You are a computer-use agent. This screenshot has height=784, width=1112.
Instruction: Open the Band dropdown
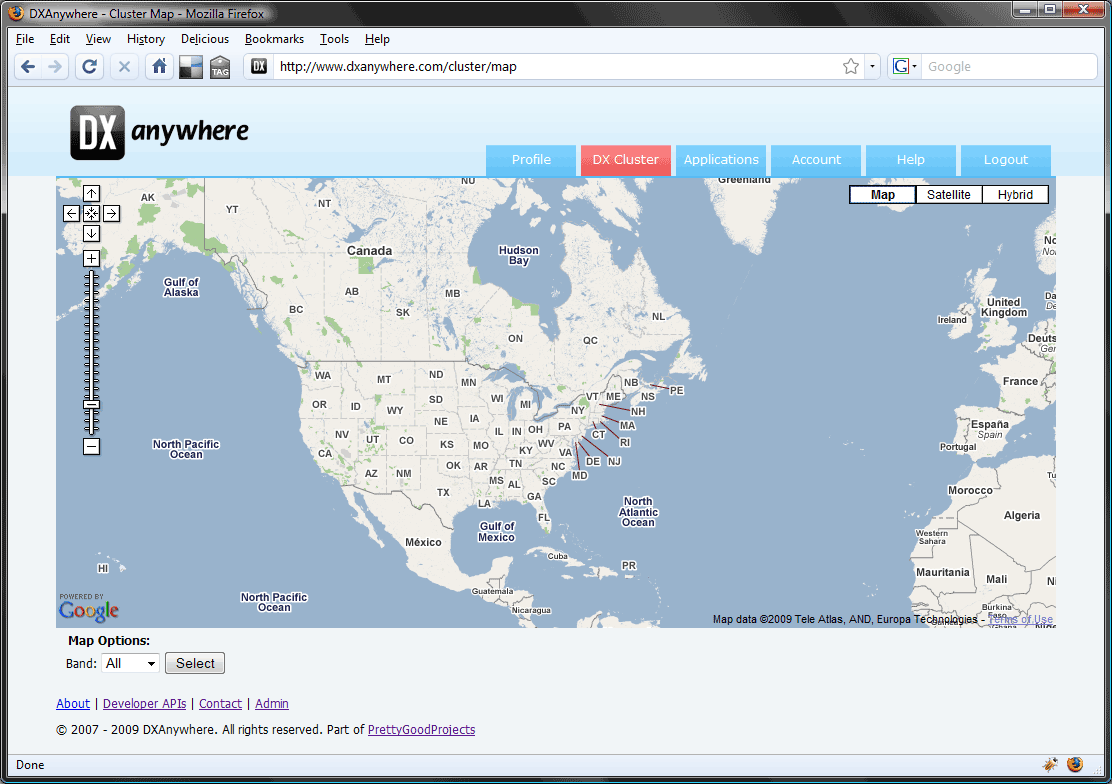pyautogui.click(x=131, y=663)
